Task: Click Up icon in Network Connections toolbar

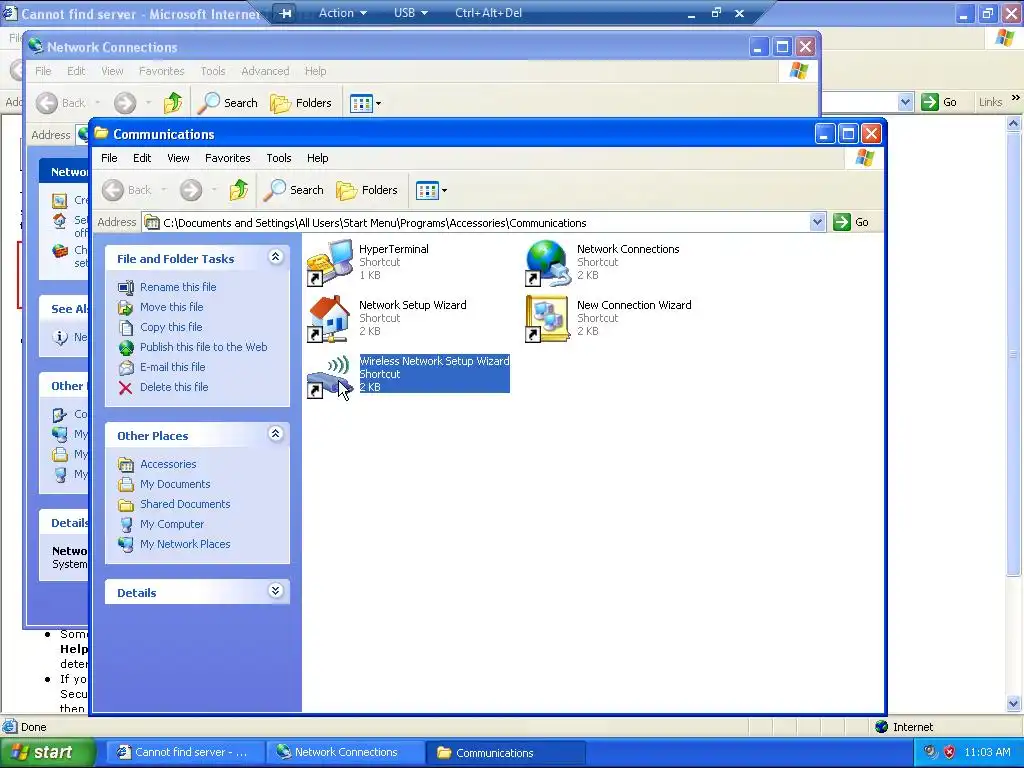Action: 173,103
